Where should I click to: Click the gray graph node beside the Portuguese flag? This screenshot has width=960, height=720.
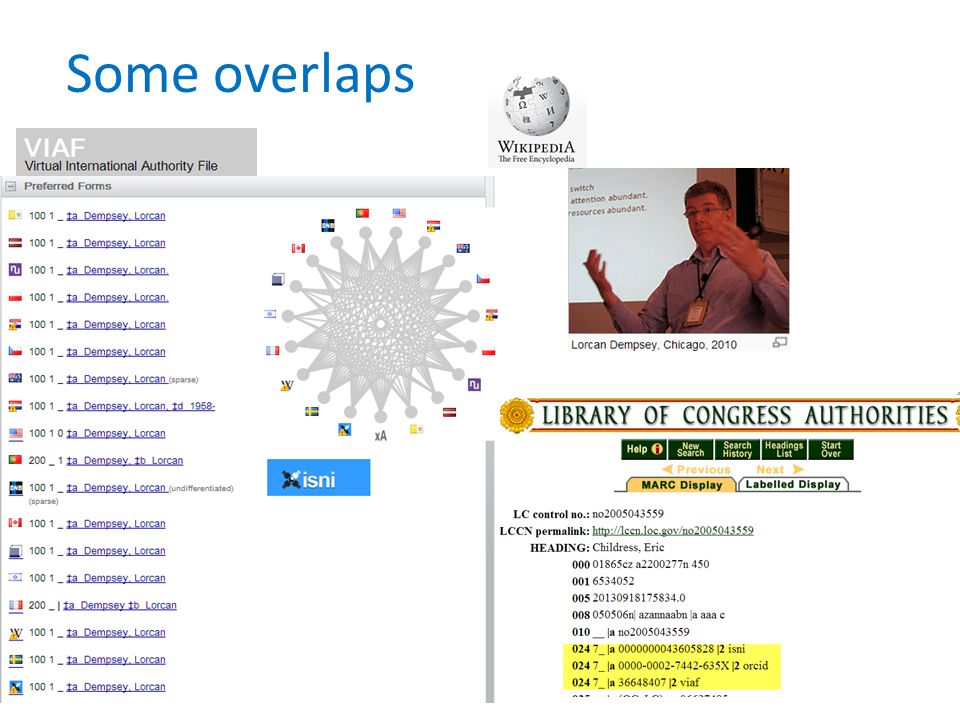tap(366, 233)
